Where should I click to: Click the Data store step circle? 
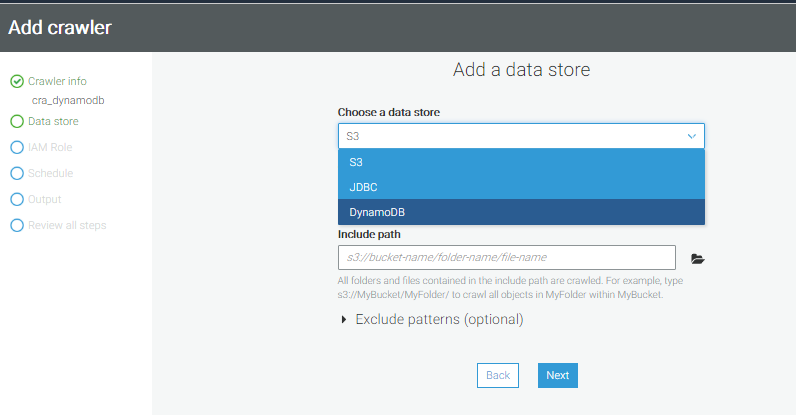click(x=17, y=121)
